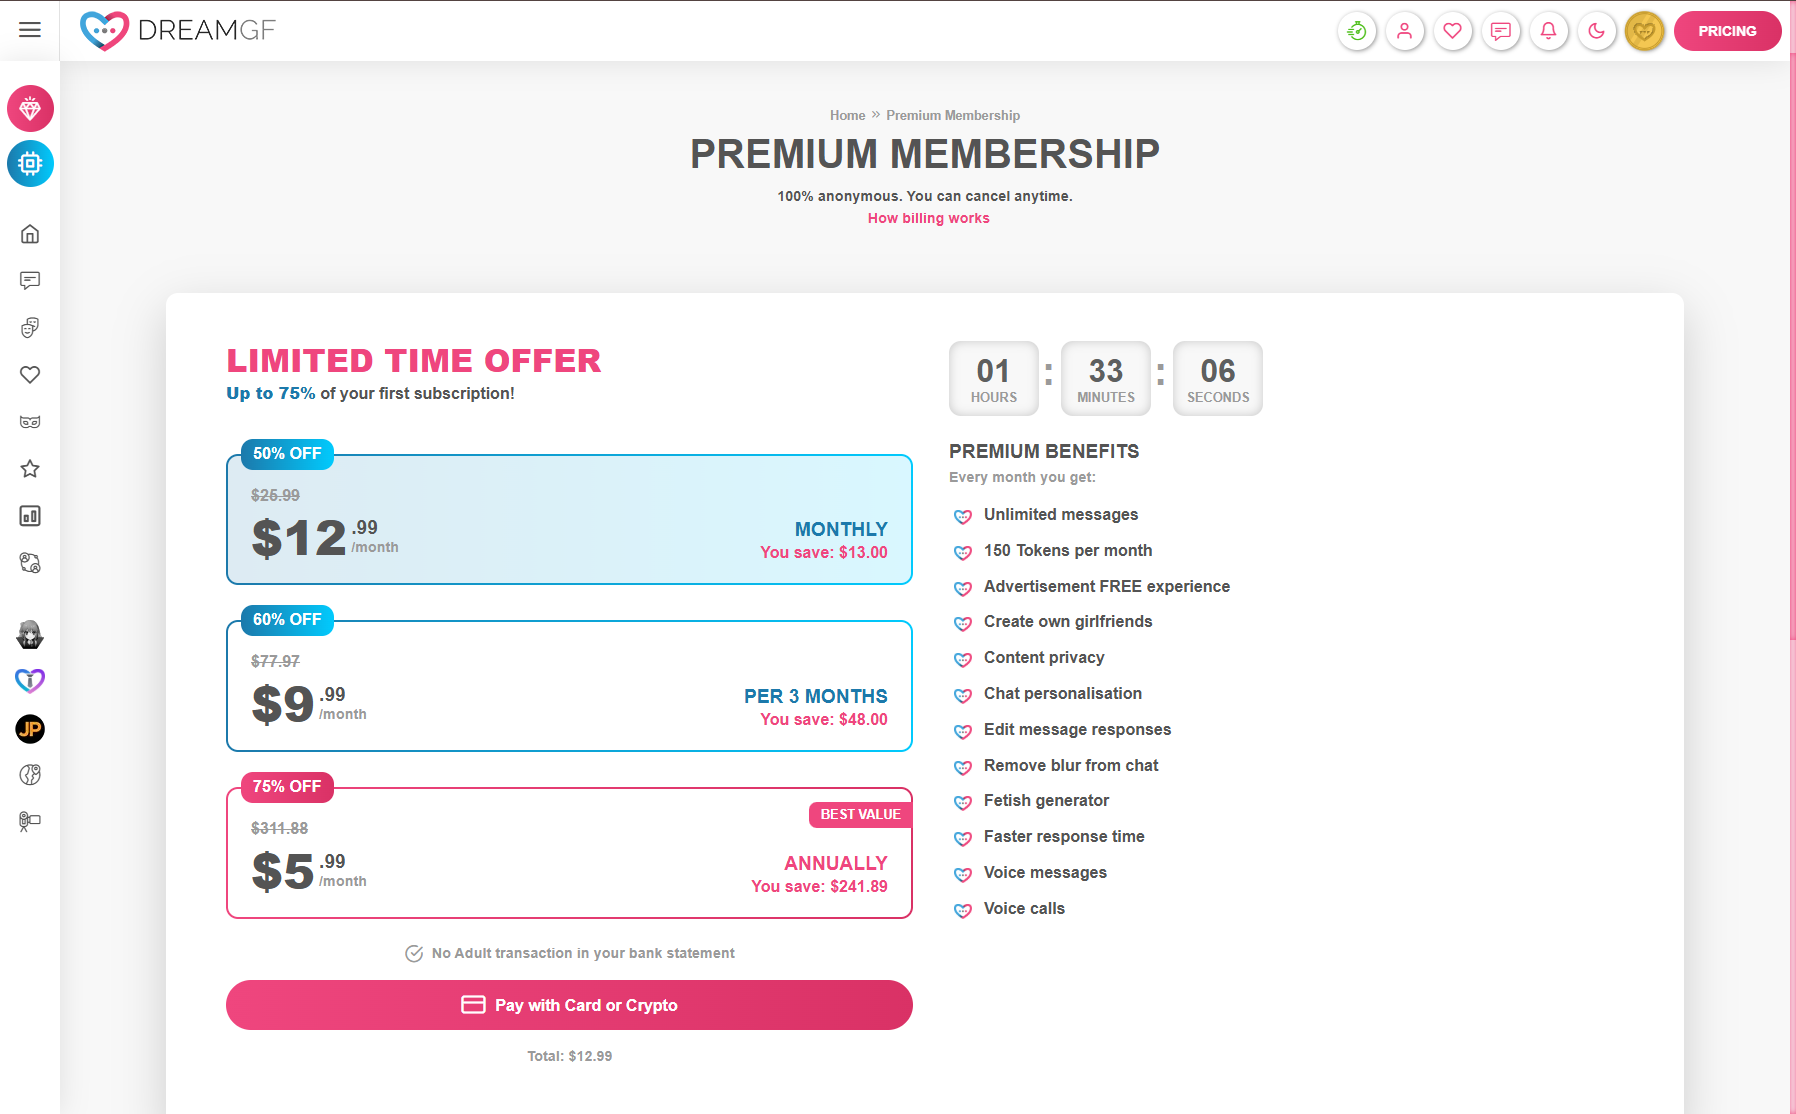1796x1114 pixels.
Task: Open the PRICING page
Action: (x=1727, y=31)
